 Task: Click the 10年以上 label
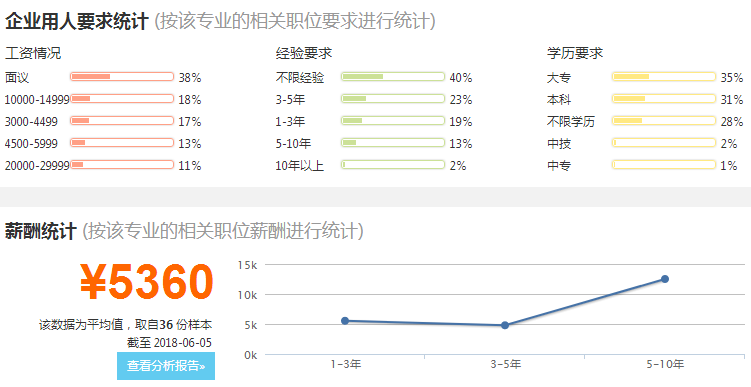[x=300, y=166]
